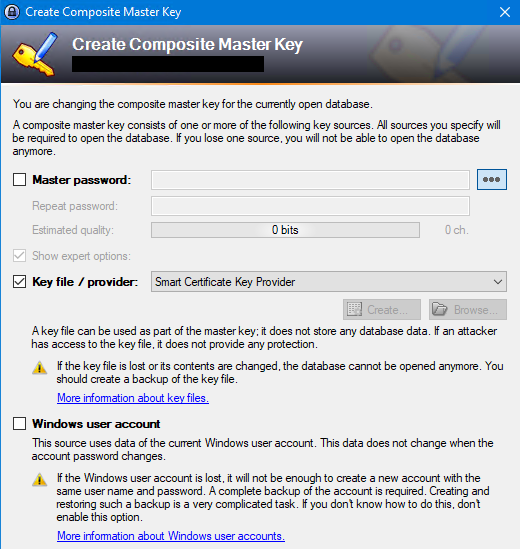This screenshot has width=520, height=549.
Task: Enable the Windows user account checkbox
Action: [20, 423]
